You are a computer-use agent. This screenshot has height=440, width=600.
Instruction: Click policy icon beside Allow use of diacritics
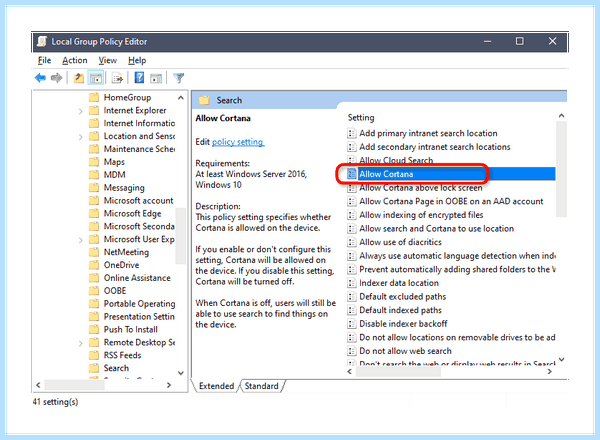tap(351, 242)
